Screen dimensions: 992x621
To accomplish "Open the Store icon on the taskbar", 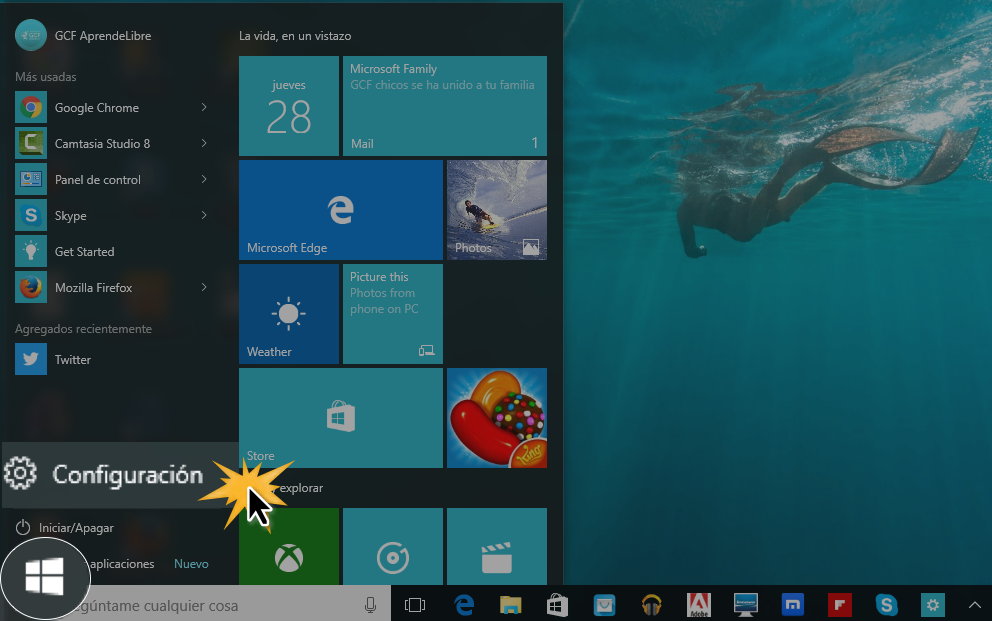I will point(557,605).
